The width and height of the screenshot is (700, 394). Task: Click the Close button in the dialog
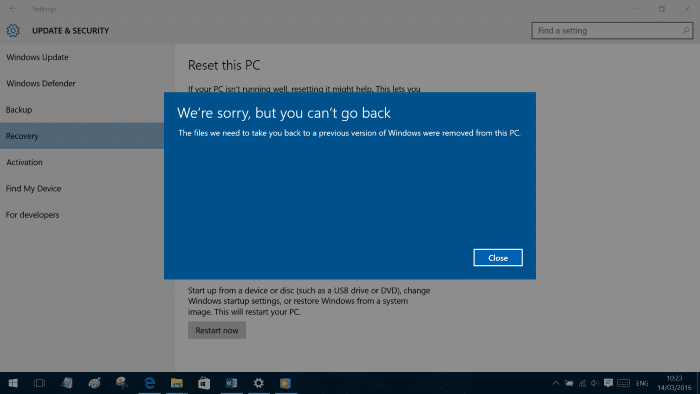(x=498, y=257)
